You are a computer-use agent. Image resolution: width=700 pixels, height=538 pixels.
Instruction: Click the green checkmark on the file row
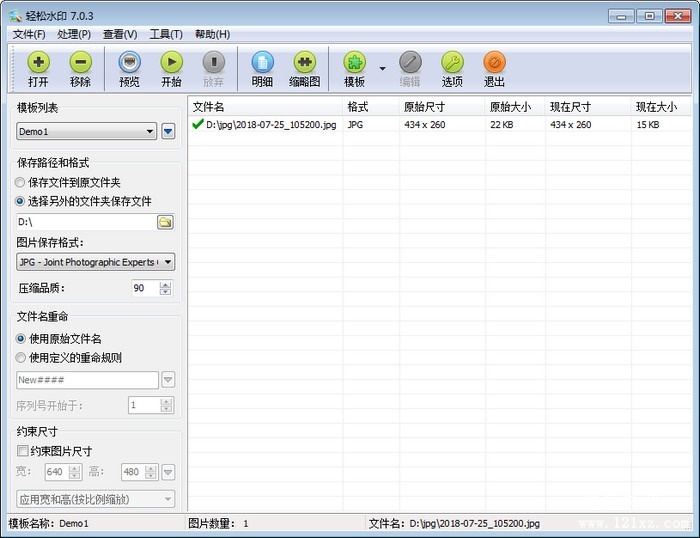198,124
